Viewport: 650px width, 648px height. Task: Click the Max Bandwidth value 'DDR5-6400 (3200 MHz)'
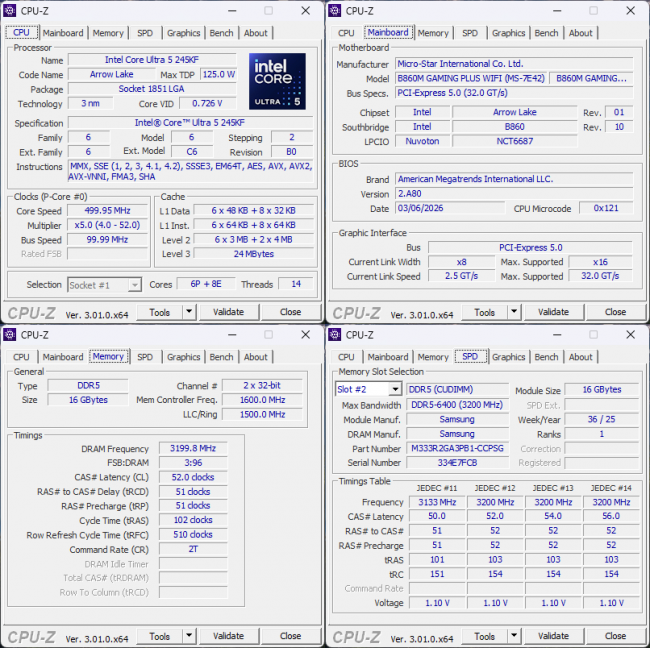point(457,405)
